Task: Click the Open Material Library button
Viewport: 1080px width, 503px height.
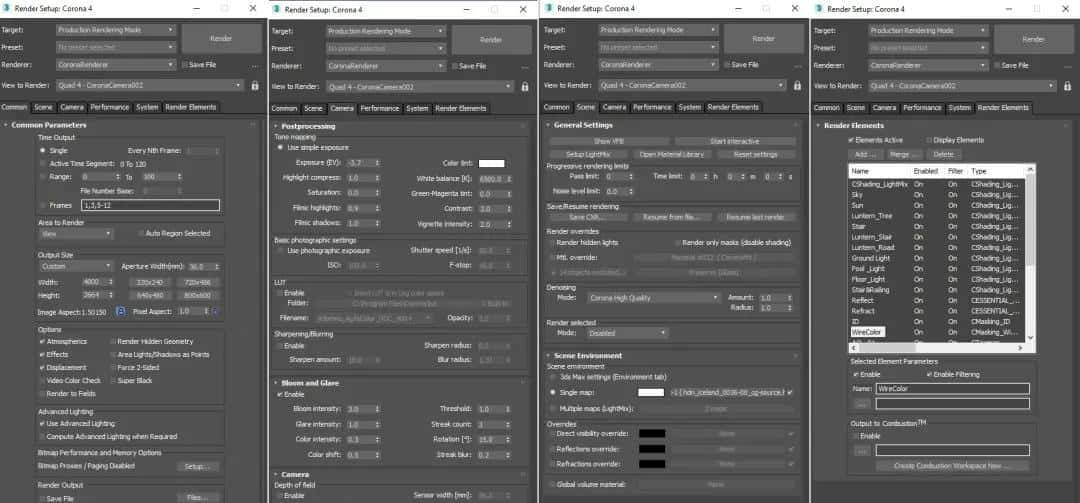Action: point(672,154)
